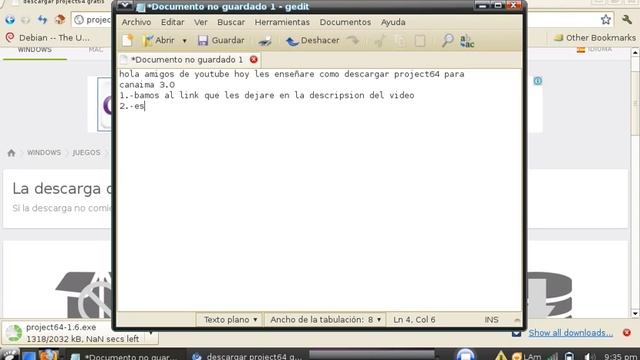Open the Archivo menu
The width and height of the screenshot is (640, 360).
tap(136, 22)
